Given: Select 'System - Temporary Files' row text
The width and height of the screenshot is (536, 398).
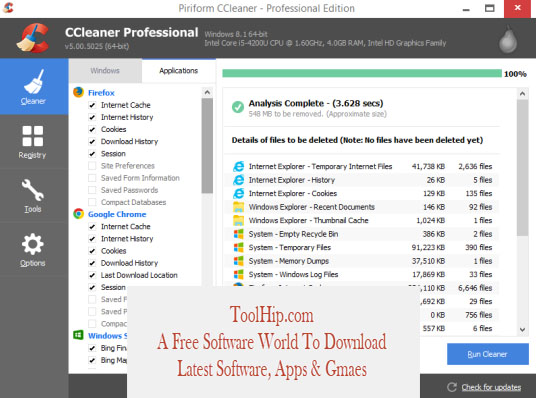Looking at the screenshot, I should pyautogui.click(x=290, y=248).
